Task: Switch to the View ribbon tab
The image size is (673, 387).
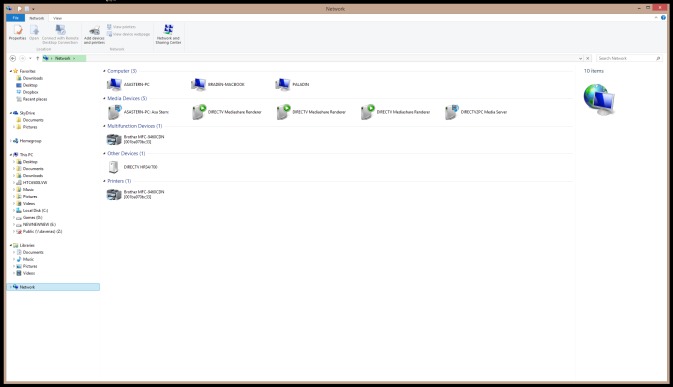Action: point(58,18)
